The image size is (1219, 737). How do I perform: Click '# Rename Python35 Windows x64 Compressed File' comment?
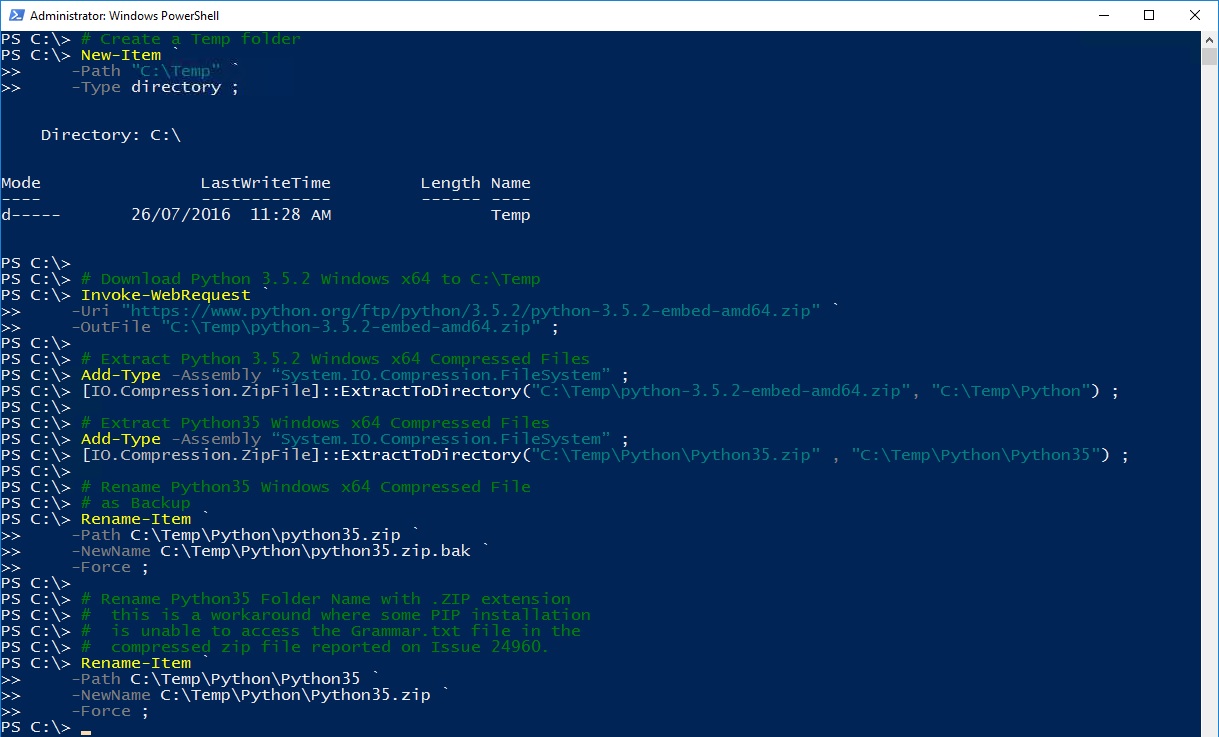point(306,487)
